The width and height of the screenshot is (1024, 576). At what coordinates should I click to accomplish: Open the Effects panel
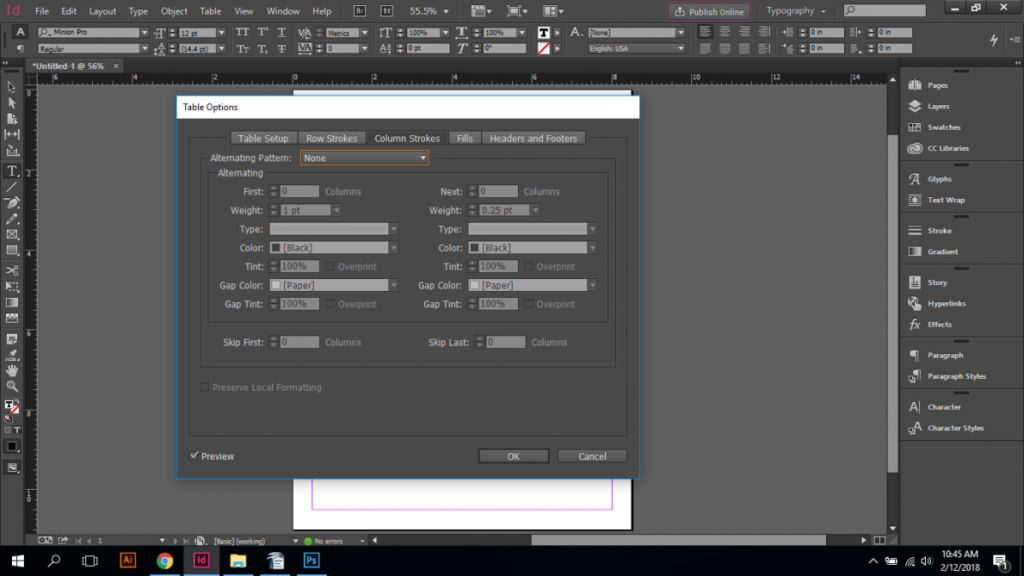coord(940,324)
